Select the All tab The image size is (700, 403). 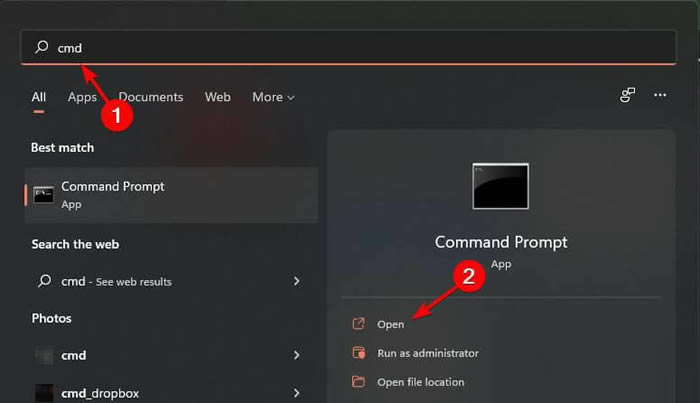39,97
